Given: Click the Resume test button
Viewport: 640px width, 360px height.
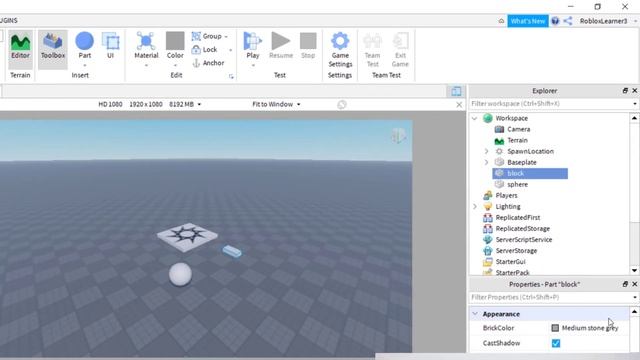Looking at the screenshot, I should [x=281, y=45].
